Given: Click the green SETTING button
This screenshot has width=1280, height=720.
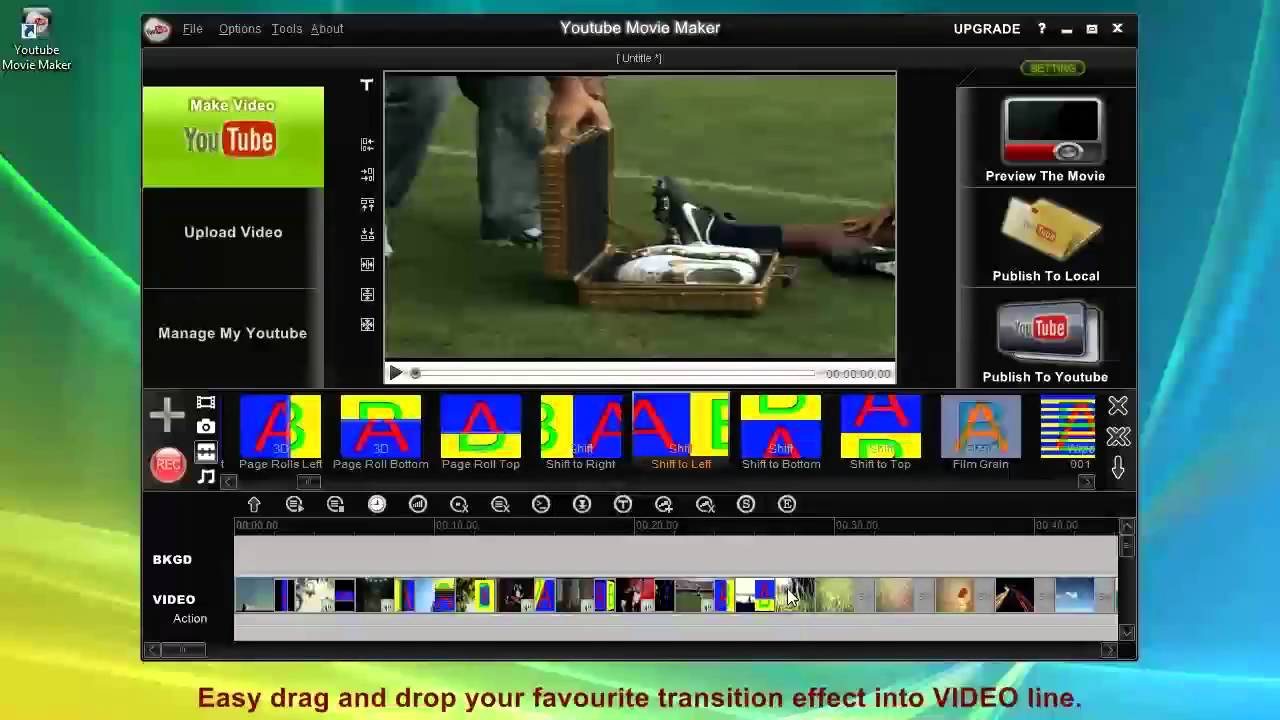Looking at the screenshot, I should tap(1053, 68).
